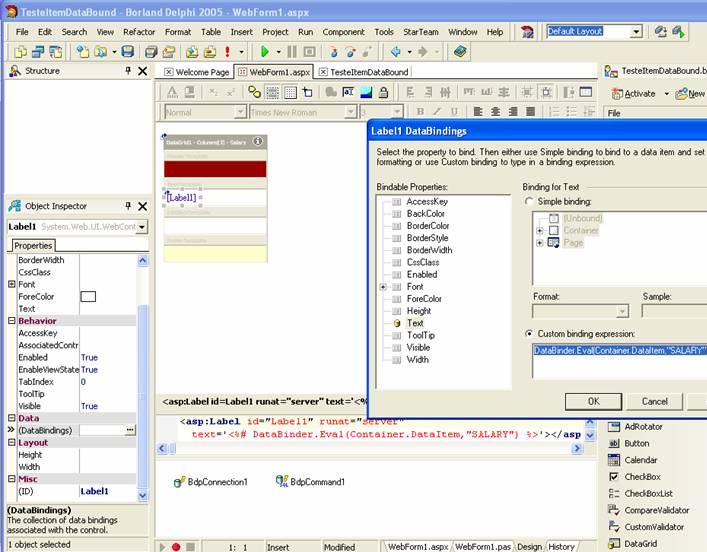The image size is (707, 552).
Task: Click the ForeColor white swatch
Action: click(x=88, y=296)
